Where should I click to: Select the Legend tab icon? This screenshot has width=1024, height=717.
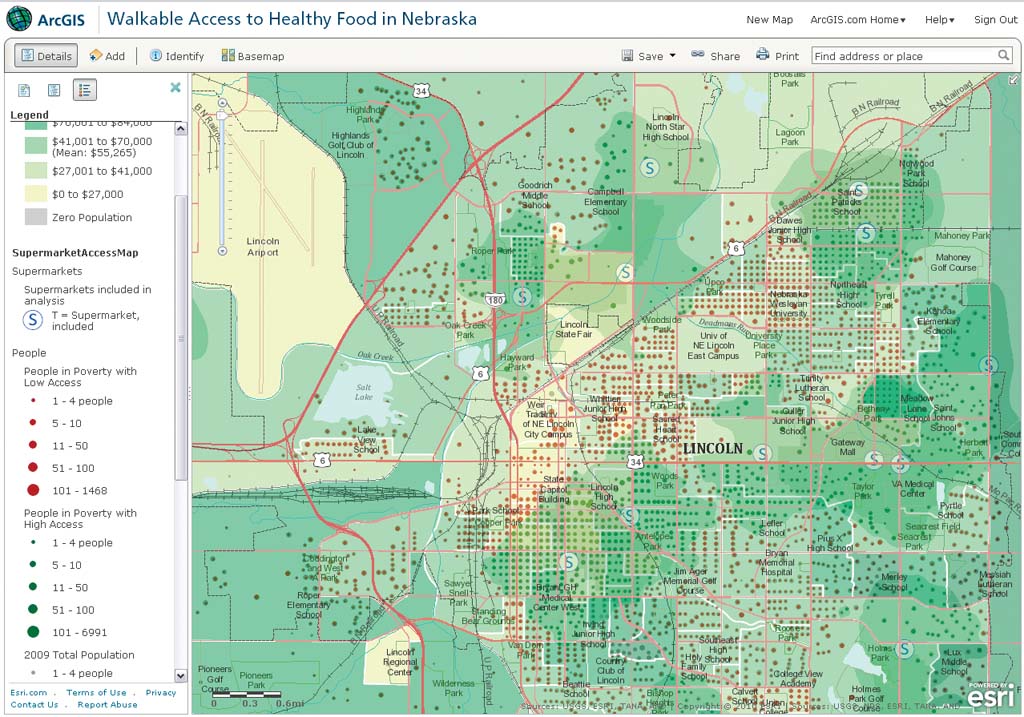click(85, 90)
